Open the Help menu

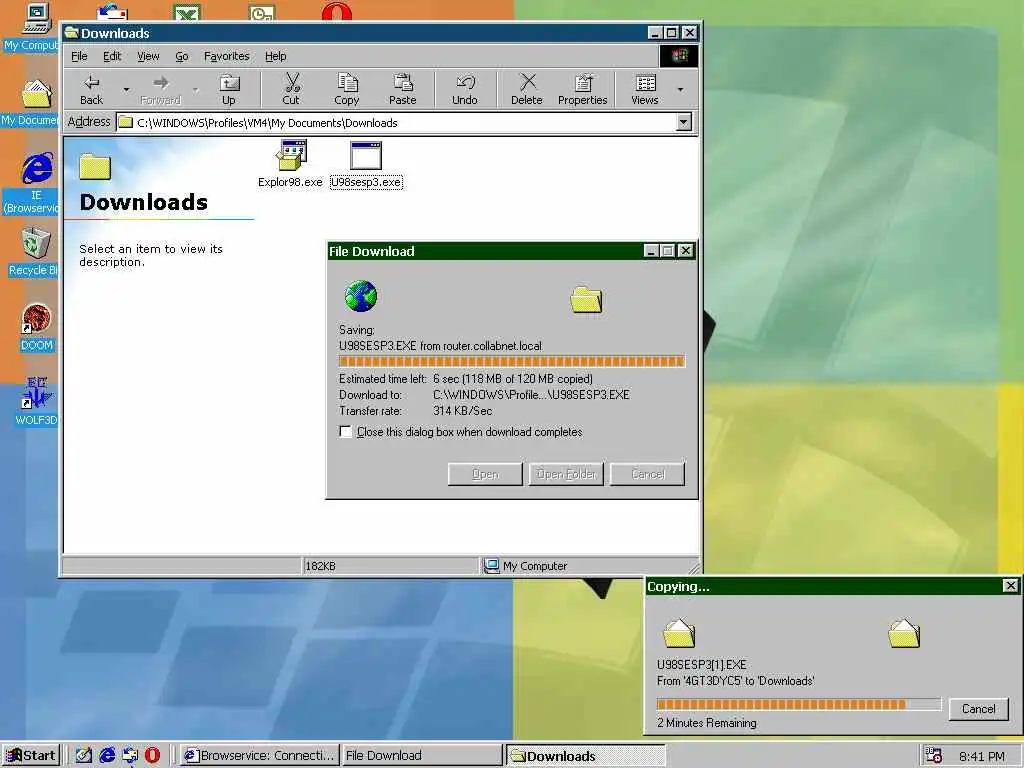pos(276,56)
